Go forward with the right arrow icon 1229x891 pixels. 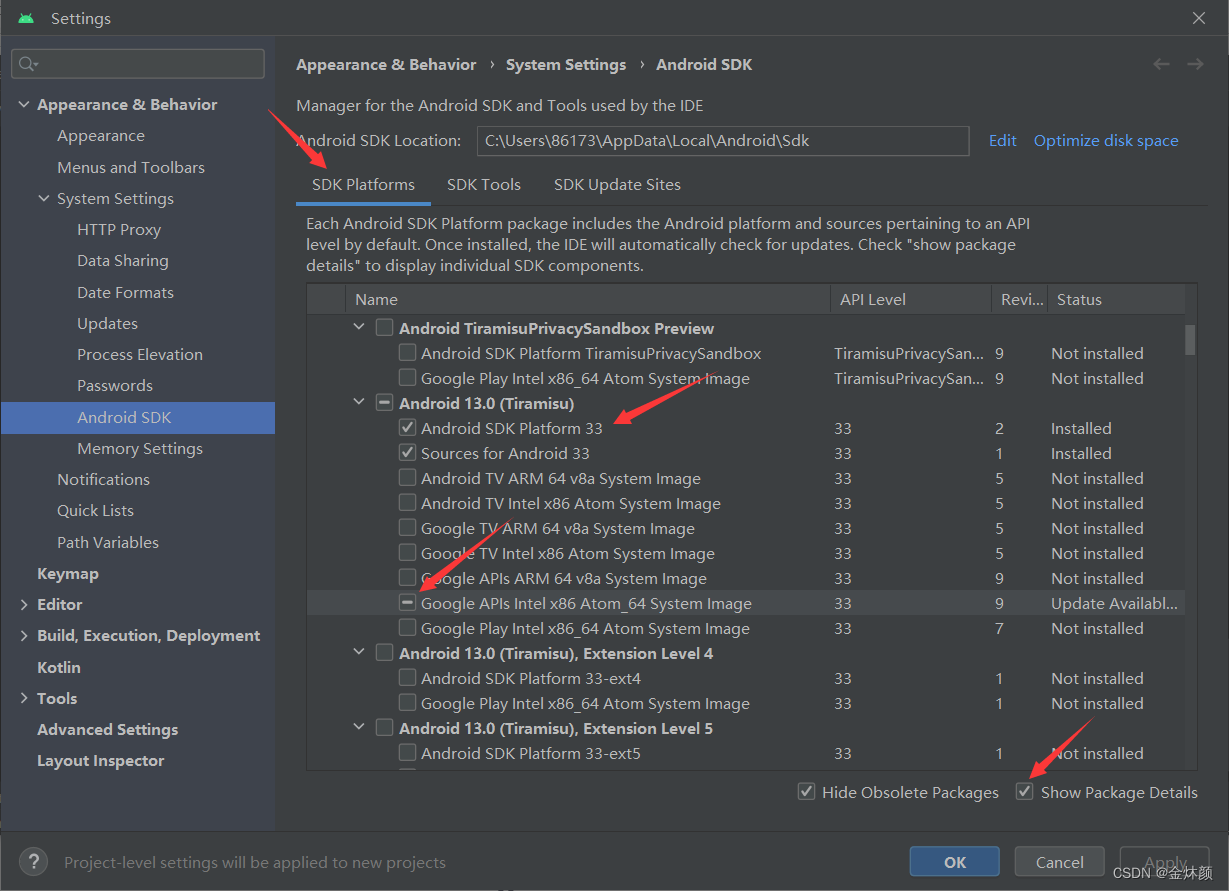pyautogui.click(x=1195, y=64)
